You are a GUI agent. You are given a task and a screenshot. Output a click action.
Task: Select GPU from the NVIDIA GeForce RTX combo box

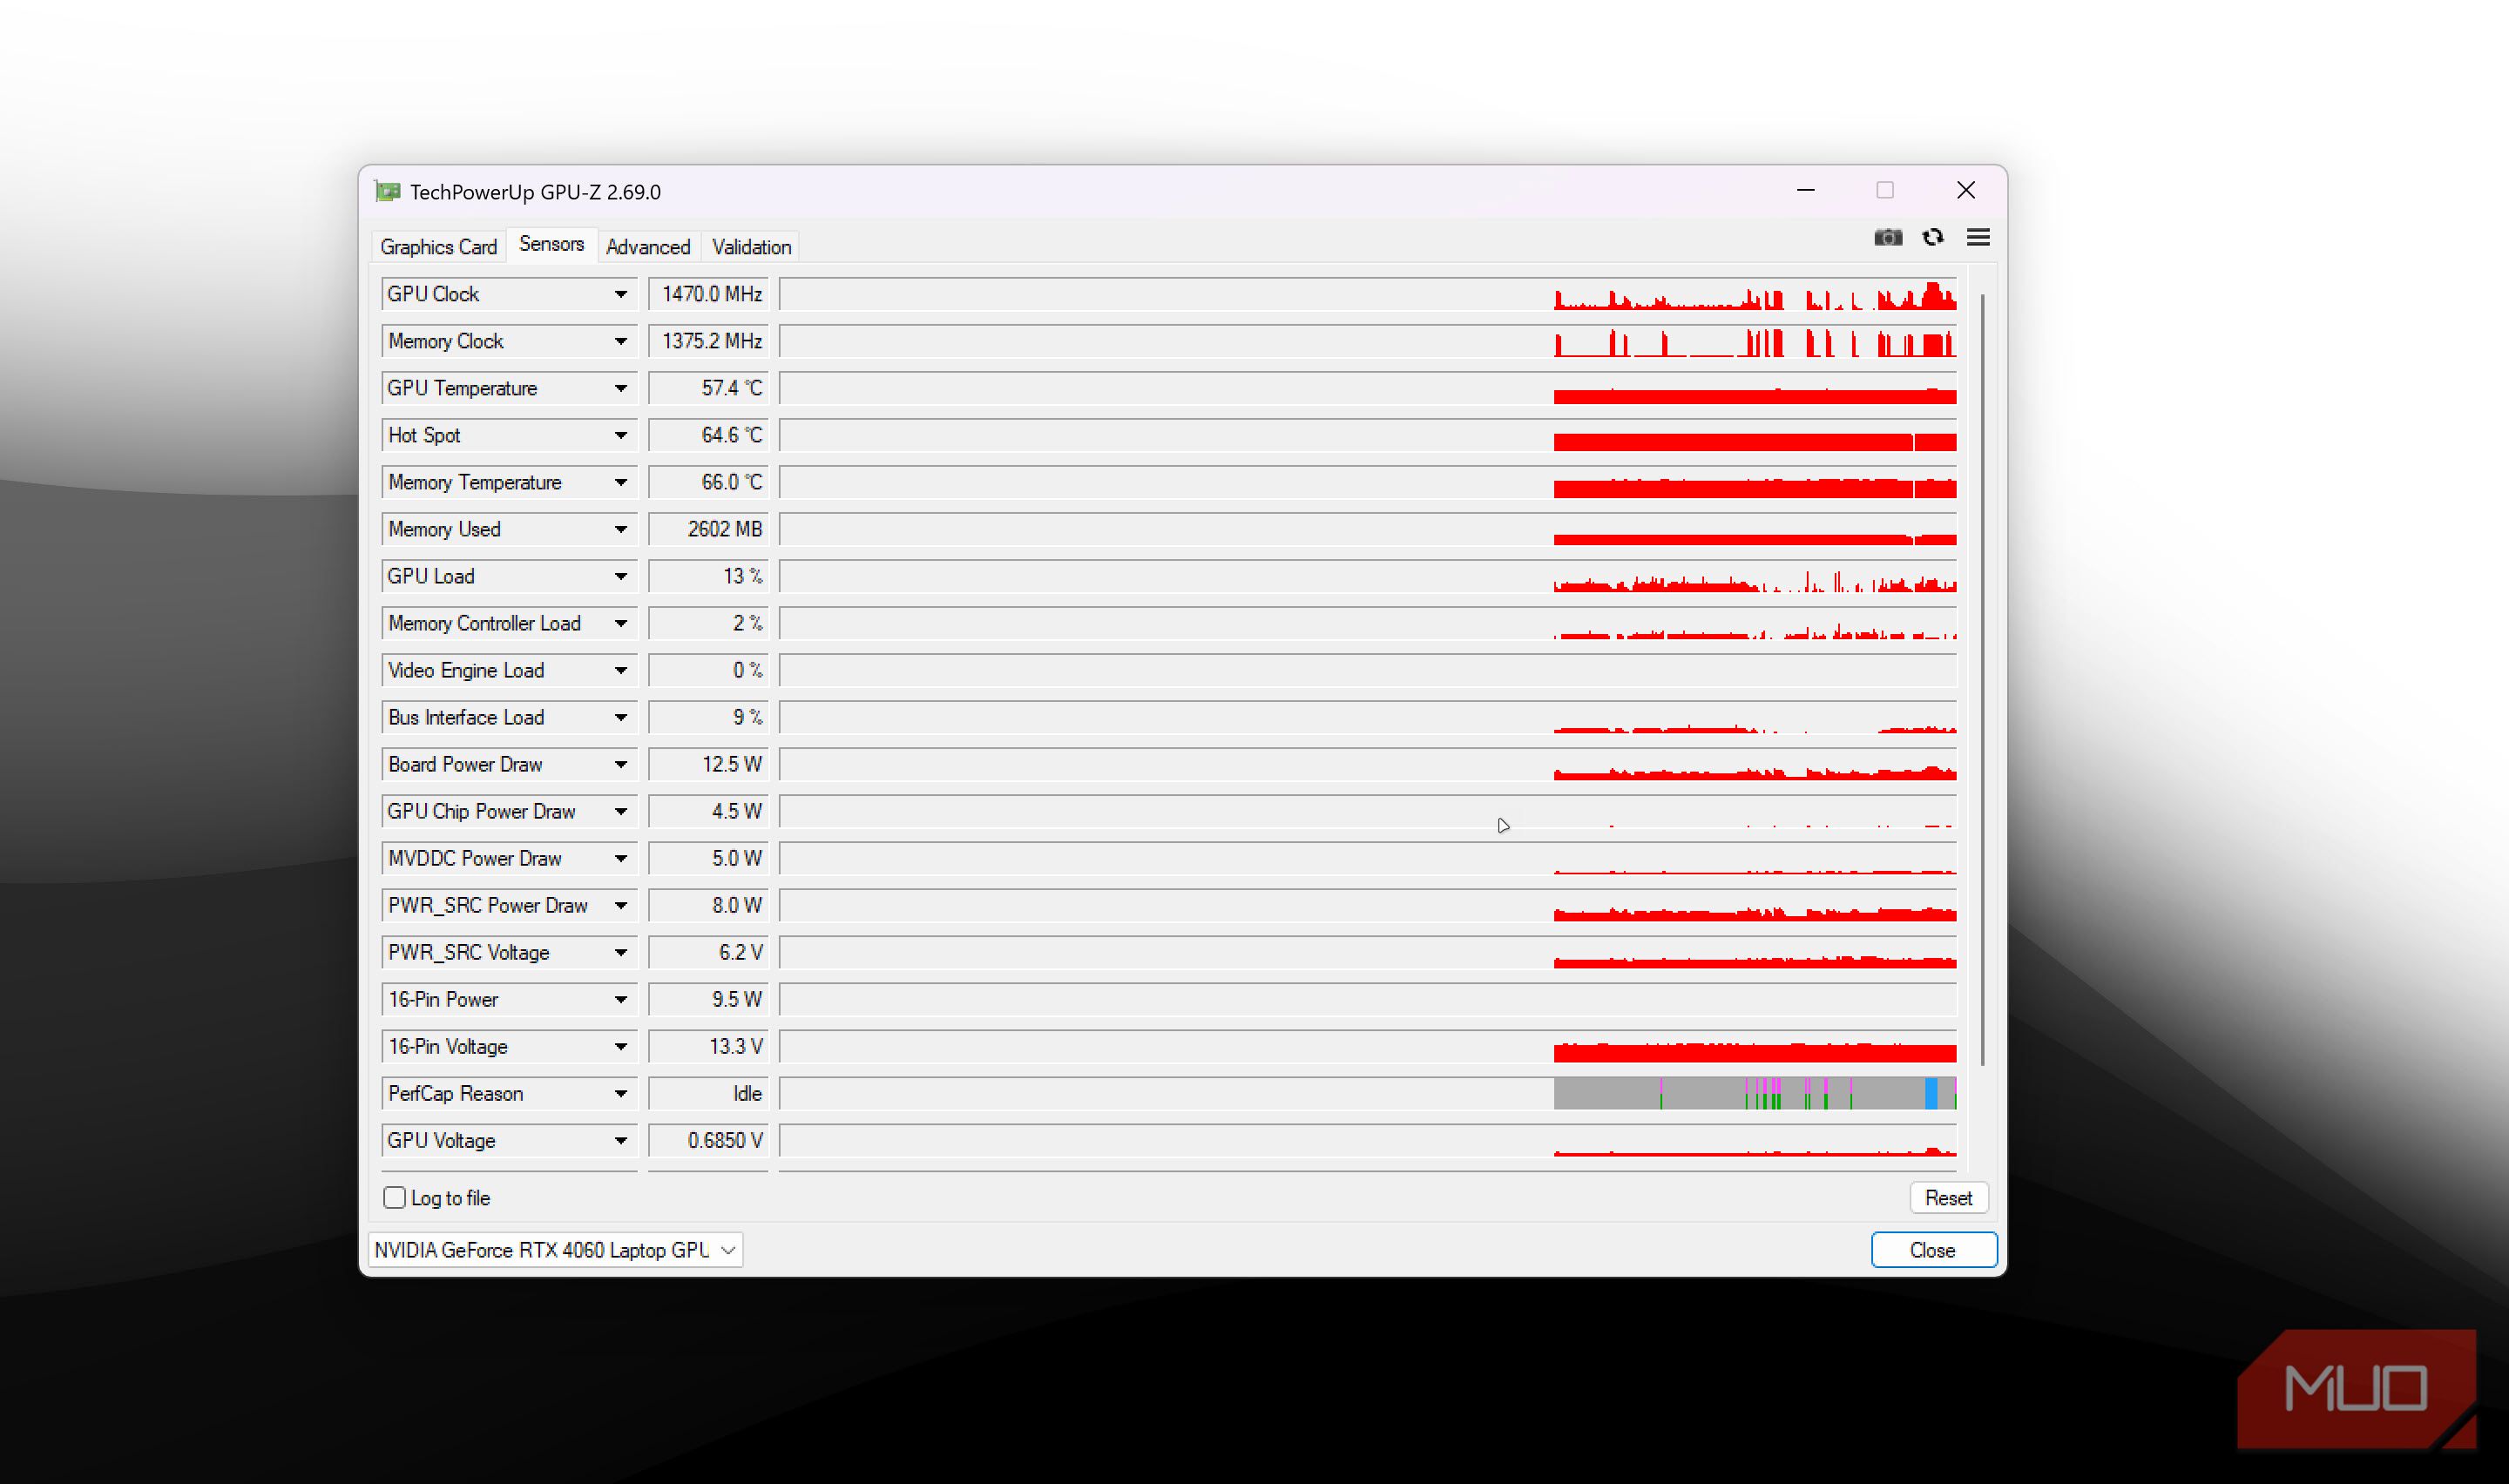555,1250
